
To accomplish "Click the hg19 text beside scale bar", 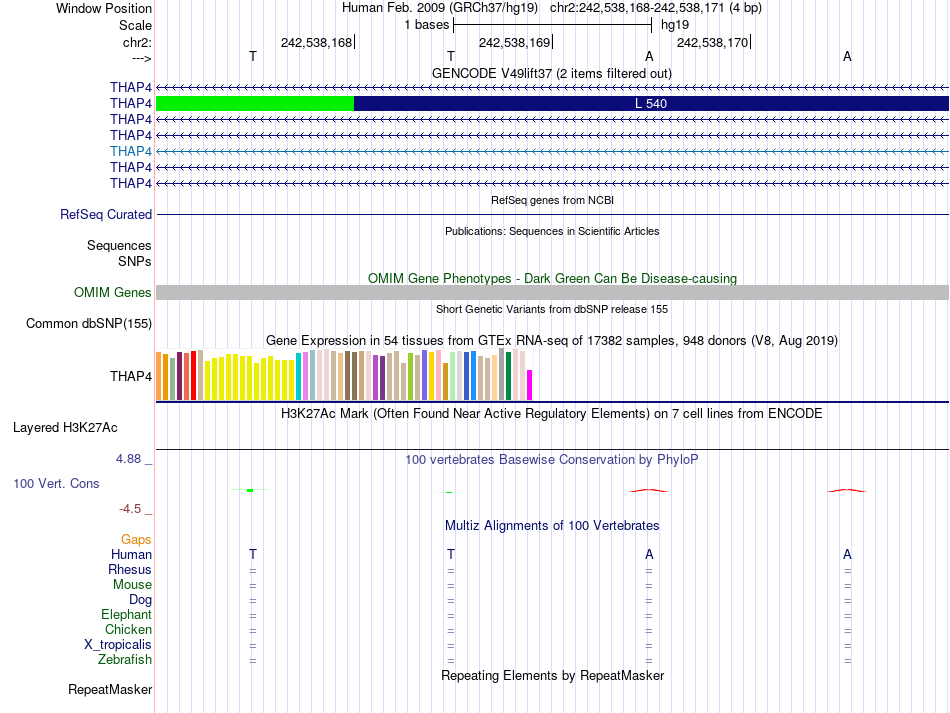I will click(675, 25).
